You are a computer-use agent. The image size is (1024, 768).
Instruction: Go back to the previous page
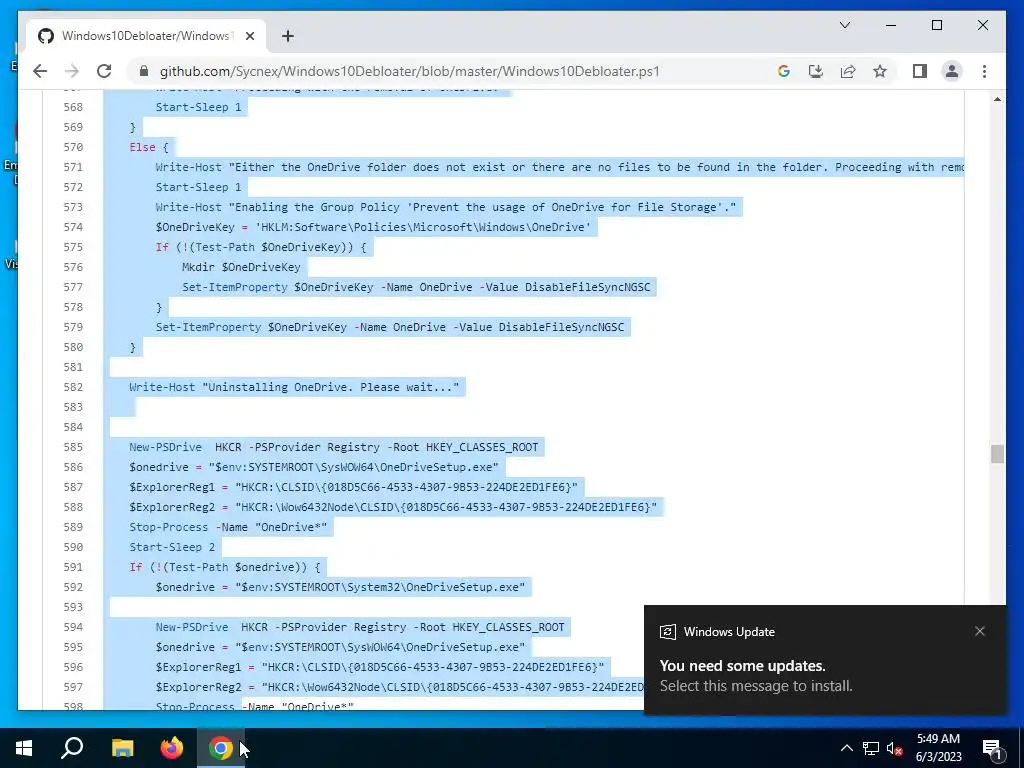pyautogui.click(x=40, y=71)
